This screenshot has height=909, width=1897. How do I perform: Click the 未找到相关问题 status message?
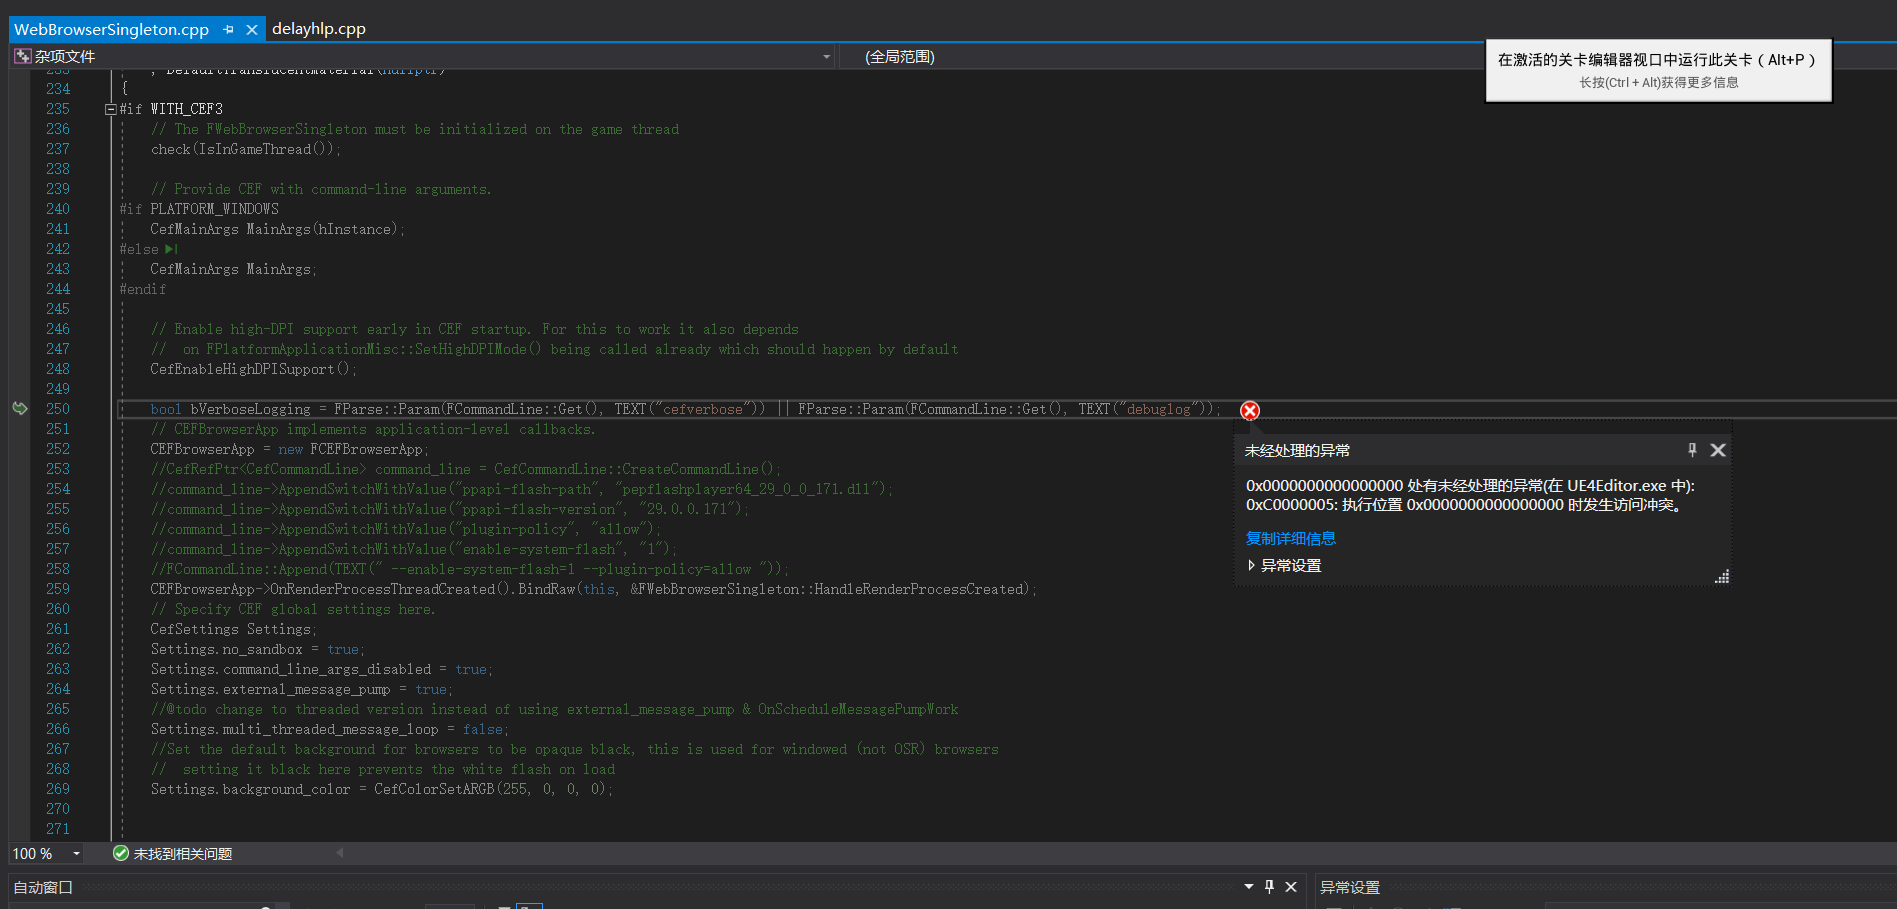182,853
